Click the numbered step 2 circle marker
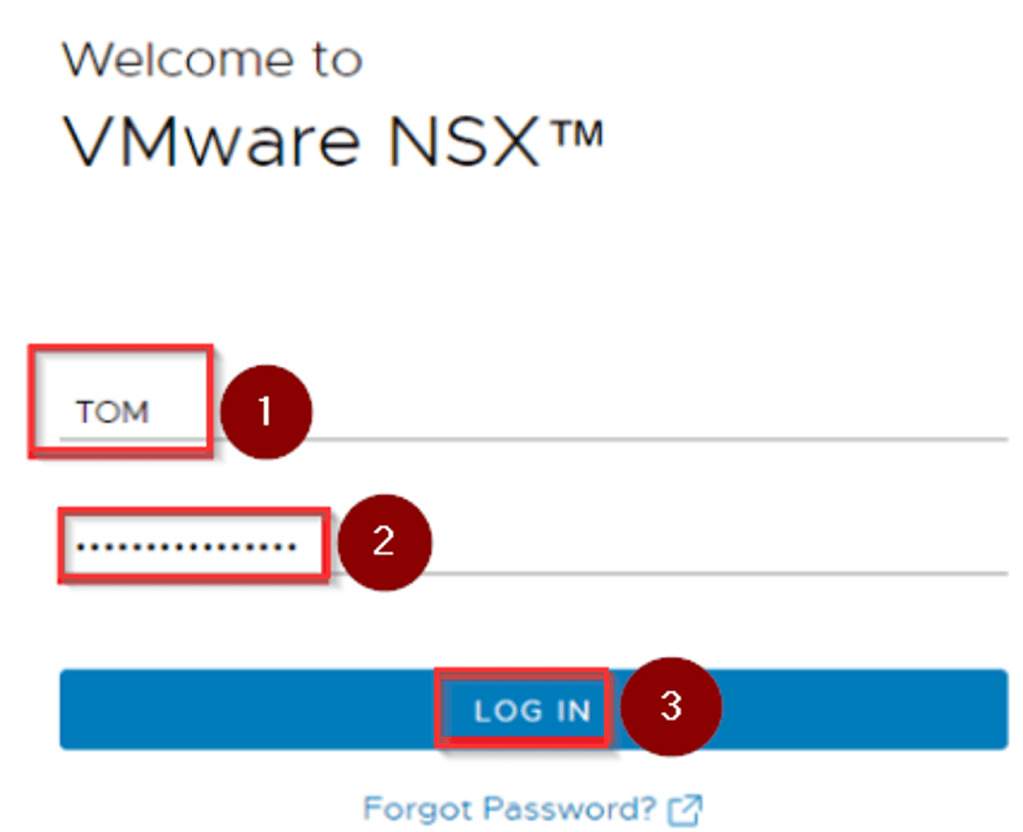This screenshot has height=832, width=1023. (384, 542)
